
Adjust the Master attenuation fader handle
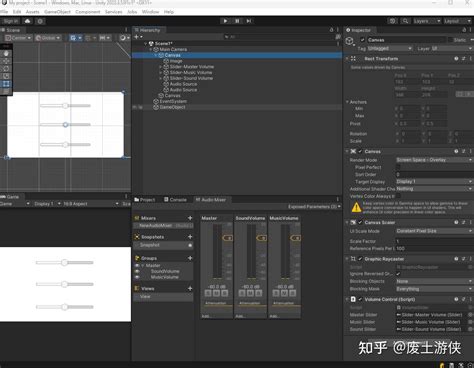[228, 238]
